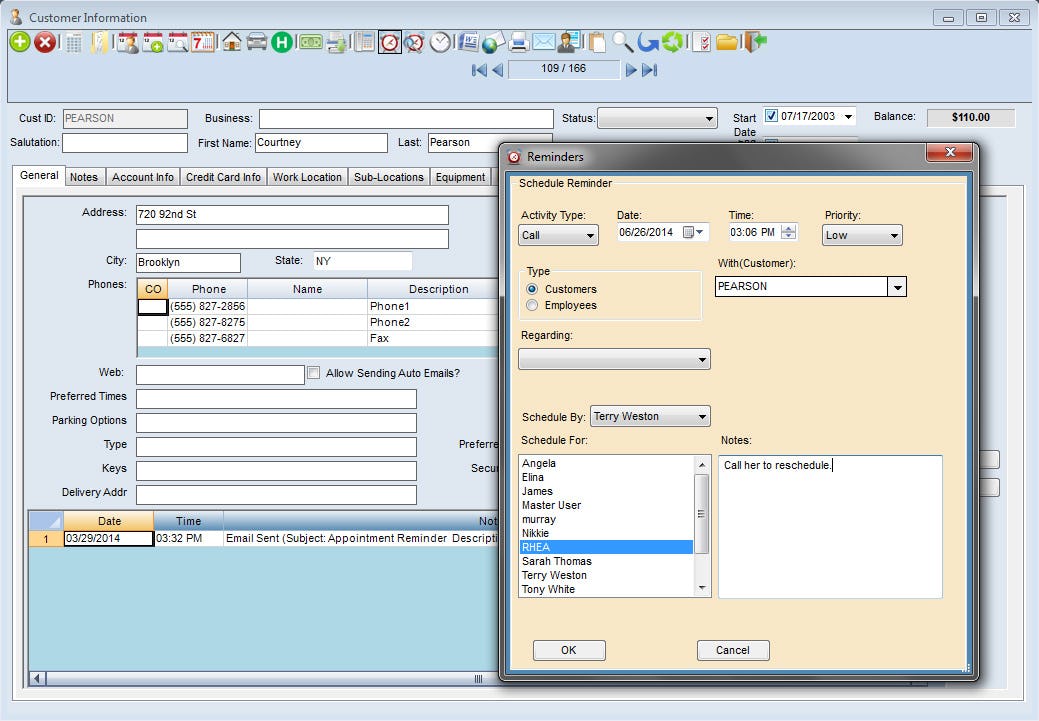Select the Employees radio button
The height and width of the screenshot is (721, 1039).
tap(532, 305)
